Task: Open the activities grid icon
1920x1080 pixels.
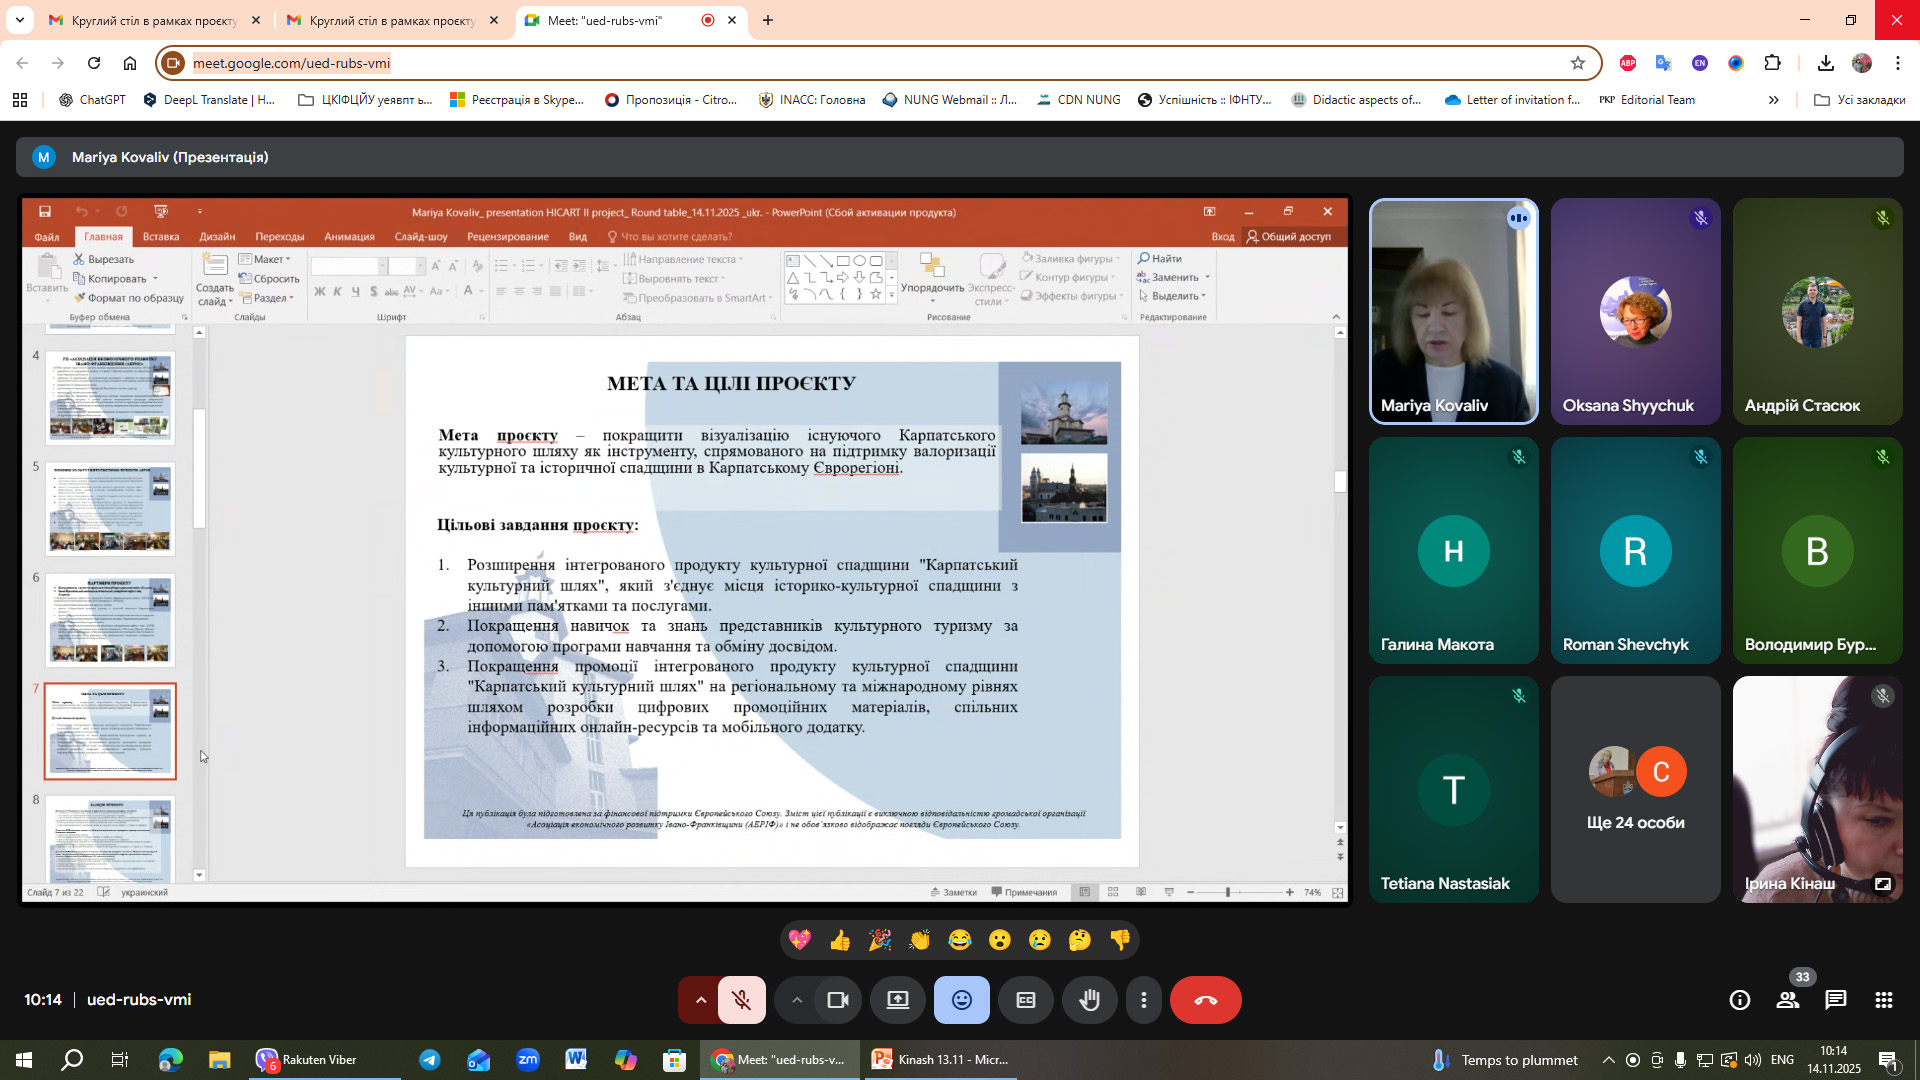Action: pos(1884,1000)
